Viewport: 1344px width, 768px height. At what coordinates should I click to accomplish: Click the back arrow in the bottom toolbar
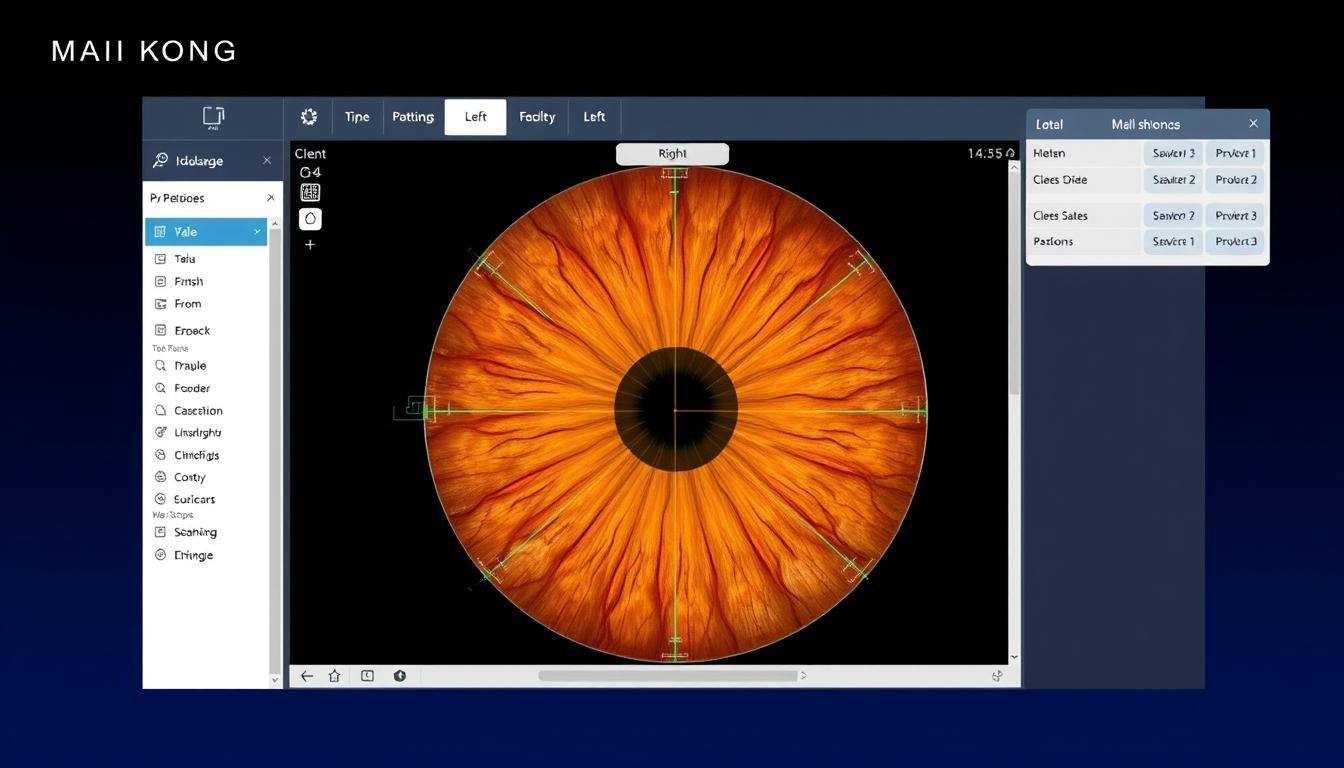[x=305, y=674]
